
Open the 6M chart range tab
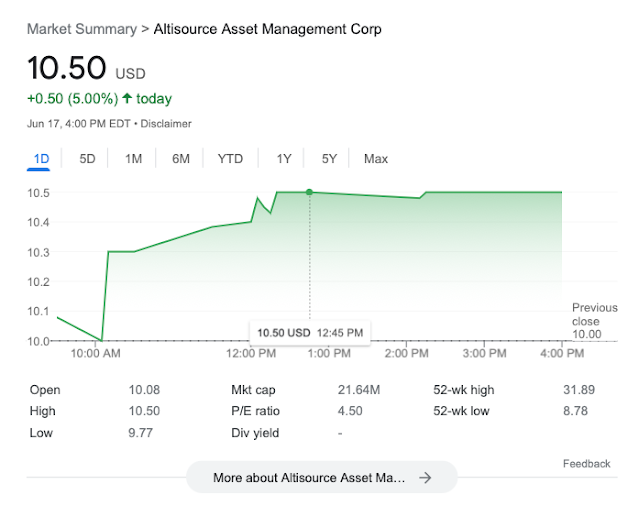pyautogui.click(x=180, y=159)
